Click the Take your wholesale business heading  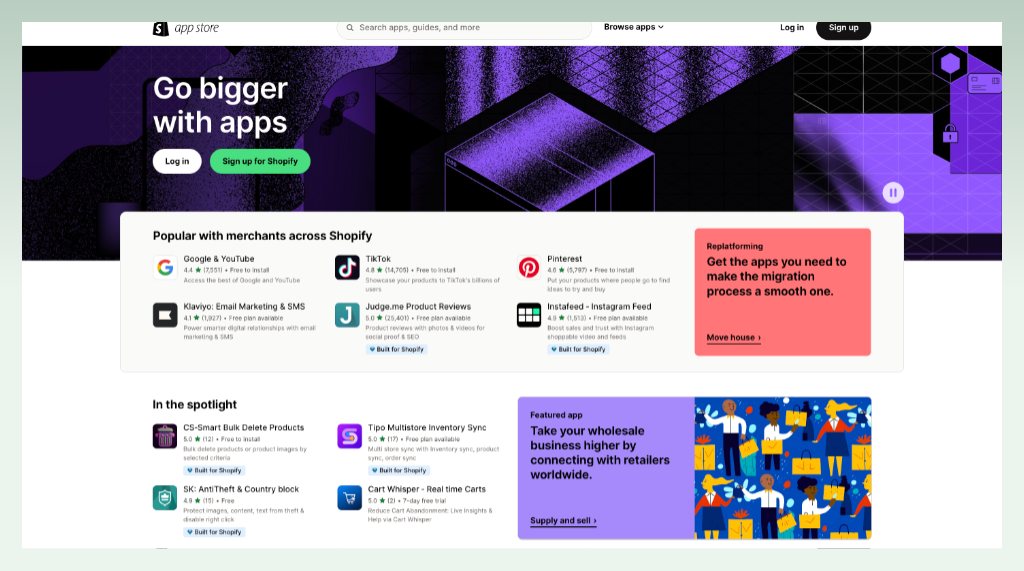coord(600,453)
